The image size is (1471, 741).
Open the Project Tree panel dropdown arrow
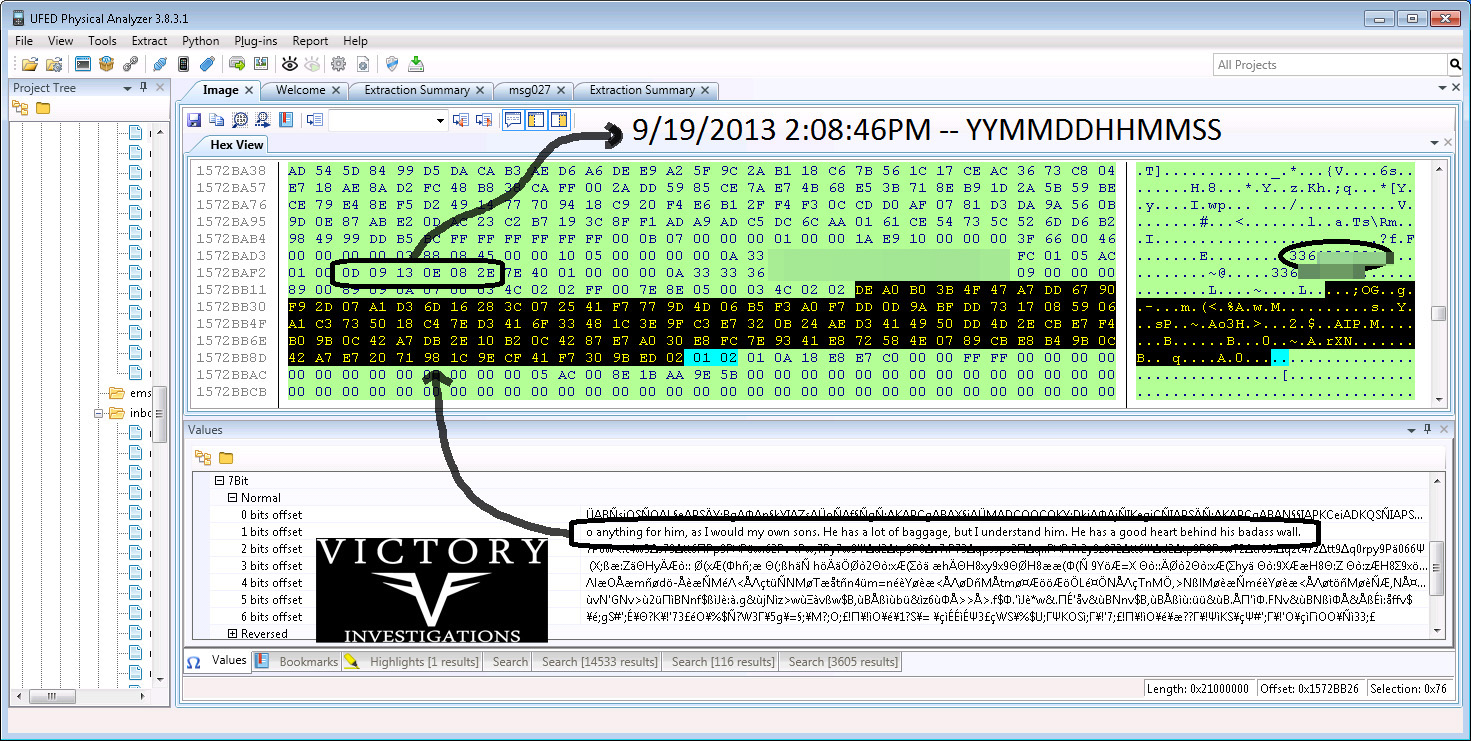pyautogui.click(x=127, y=88)
